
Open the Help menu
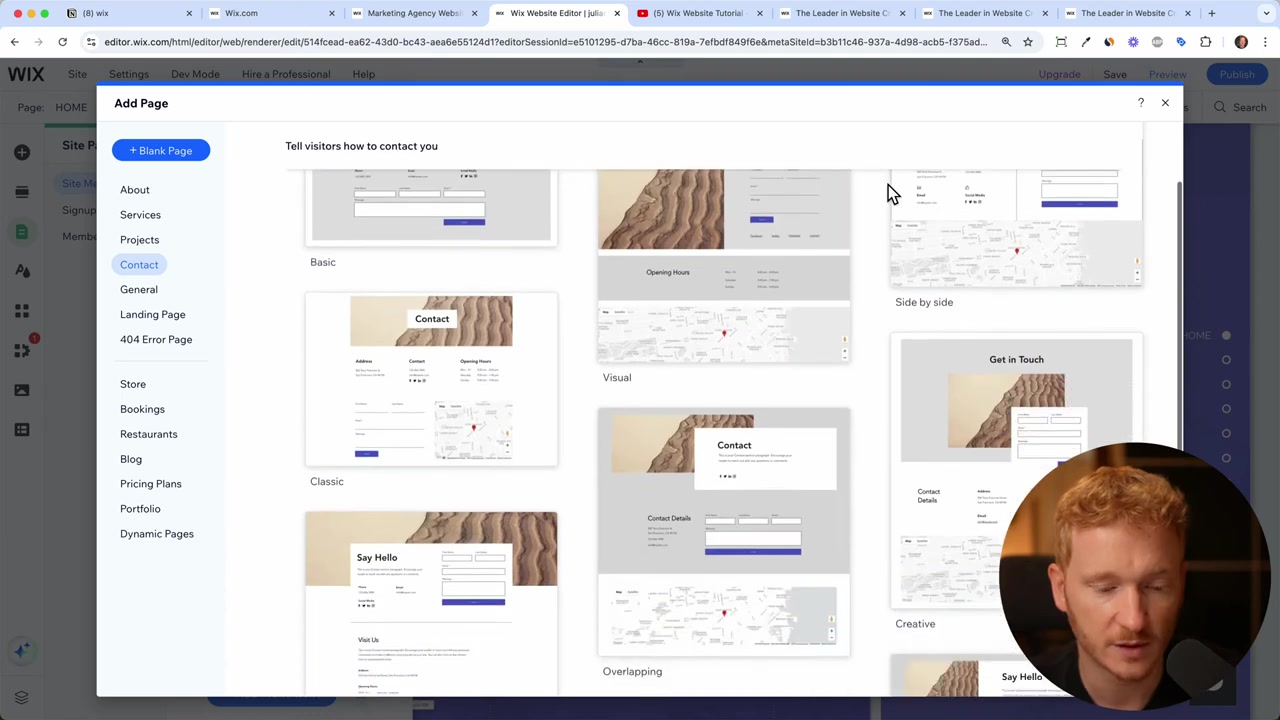pyautogui.click(x=364, y=74)
